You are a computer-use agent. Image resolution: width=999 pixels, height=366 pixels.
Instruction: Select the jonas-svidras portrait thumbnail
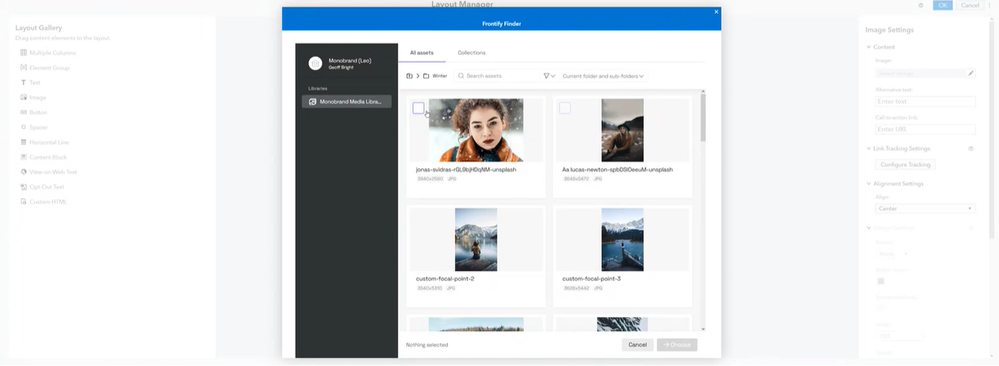tap(476, 130)
